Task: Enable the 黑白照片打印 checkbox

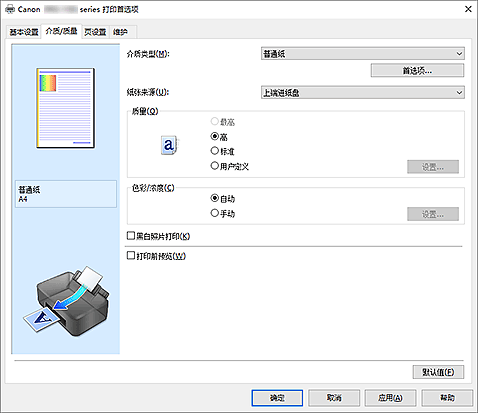Action: pyautogui.click(x=131, y=236)
